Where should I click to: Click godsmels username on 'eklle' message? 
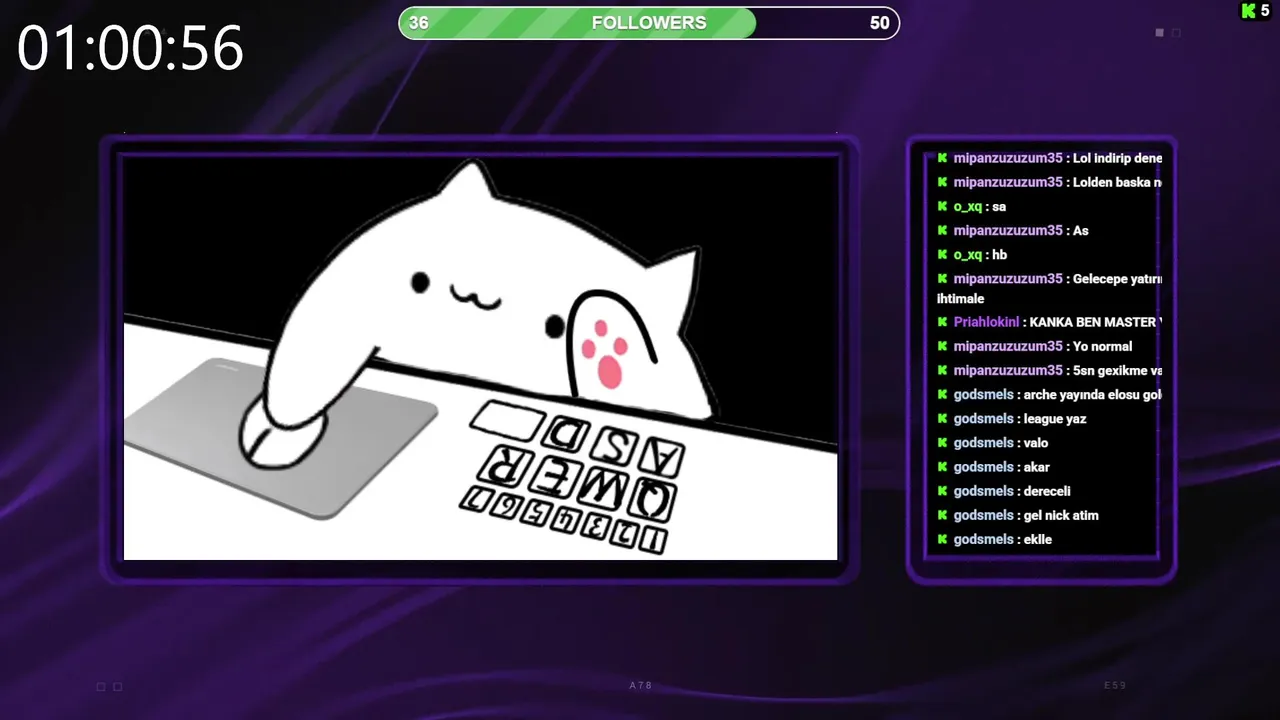click(x=984, y=539)
